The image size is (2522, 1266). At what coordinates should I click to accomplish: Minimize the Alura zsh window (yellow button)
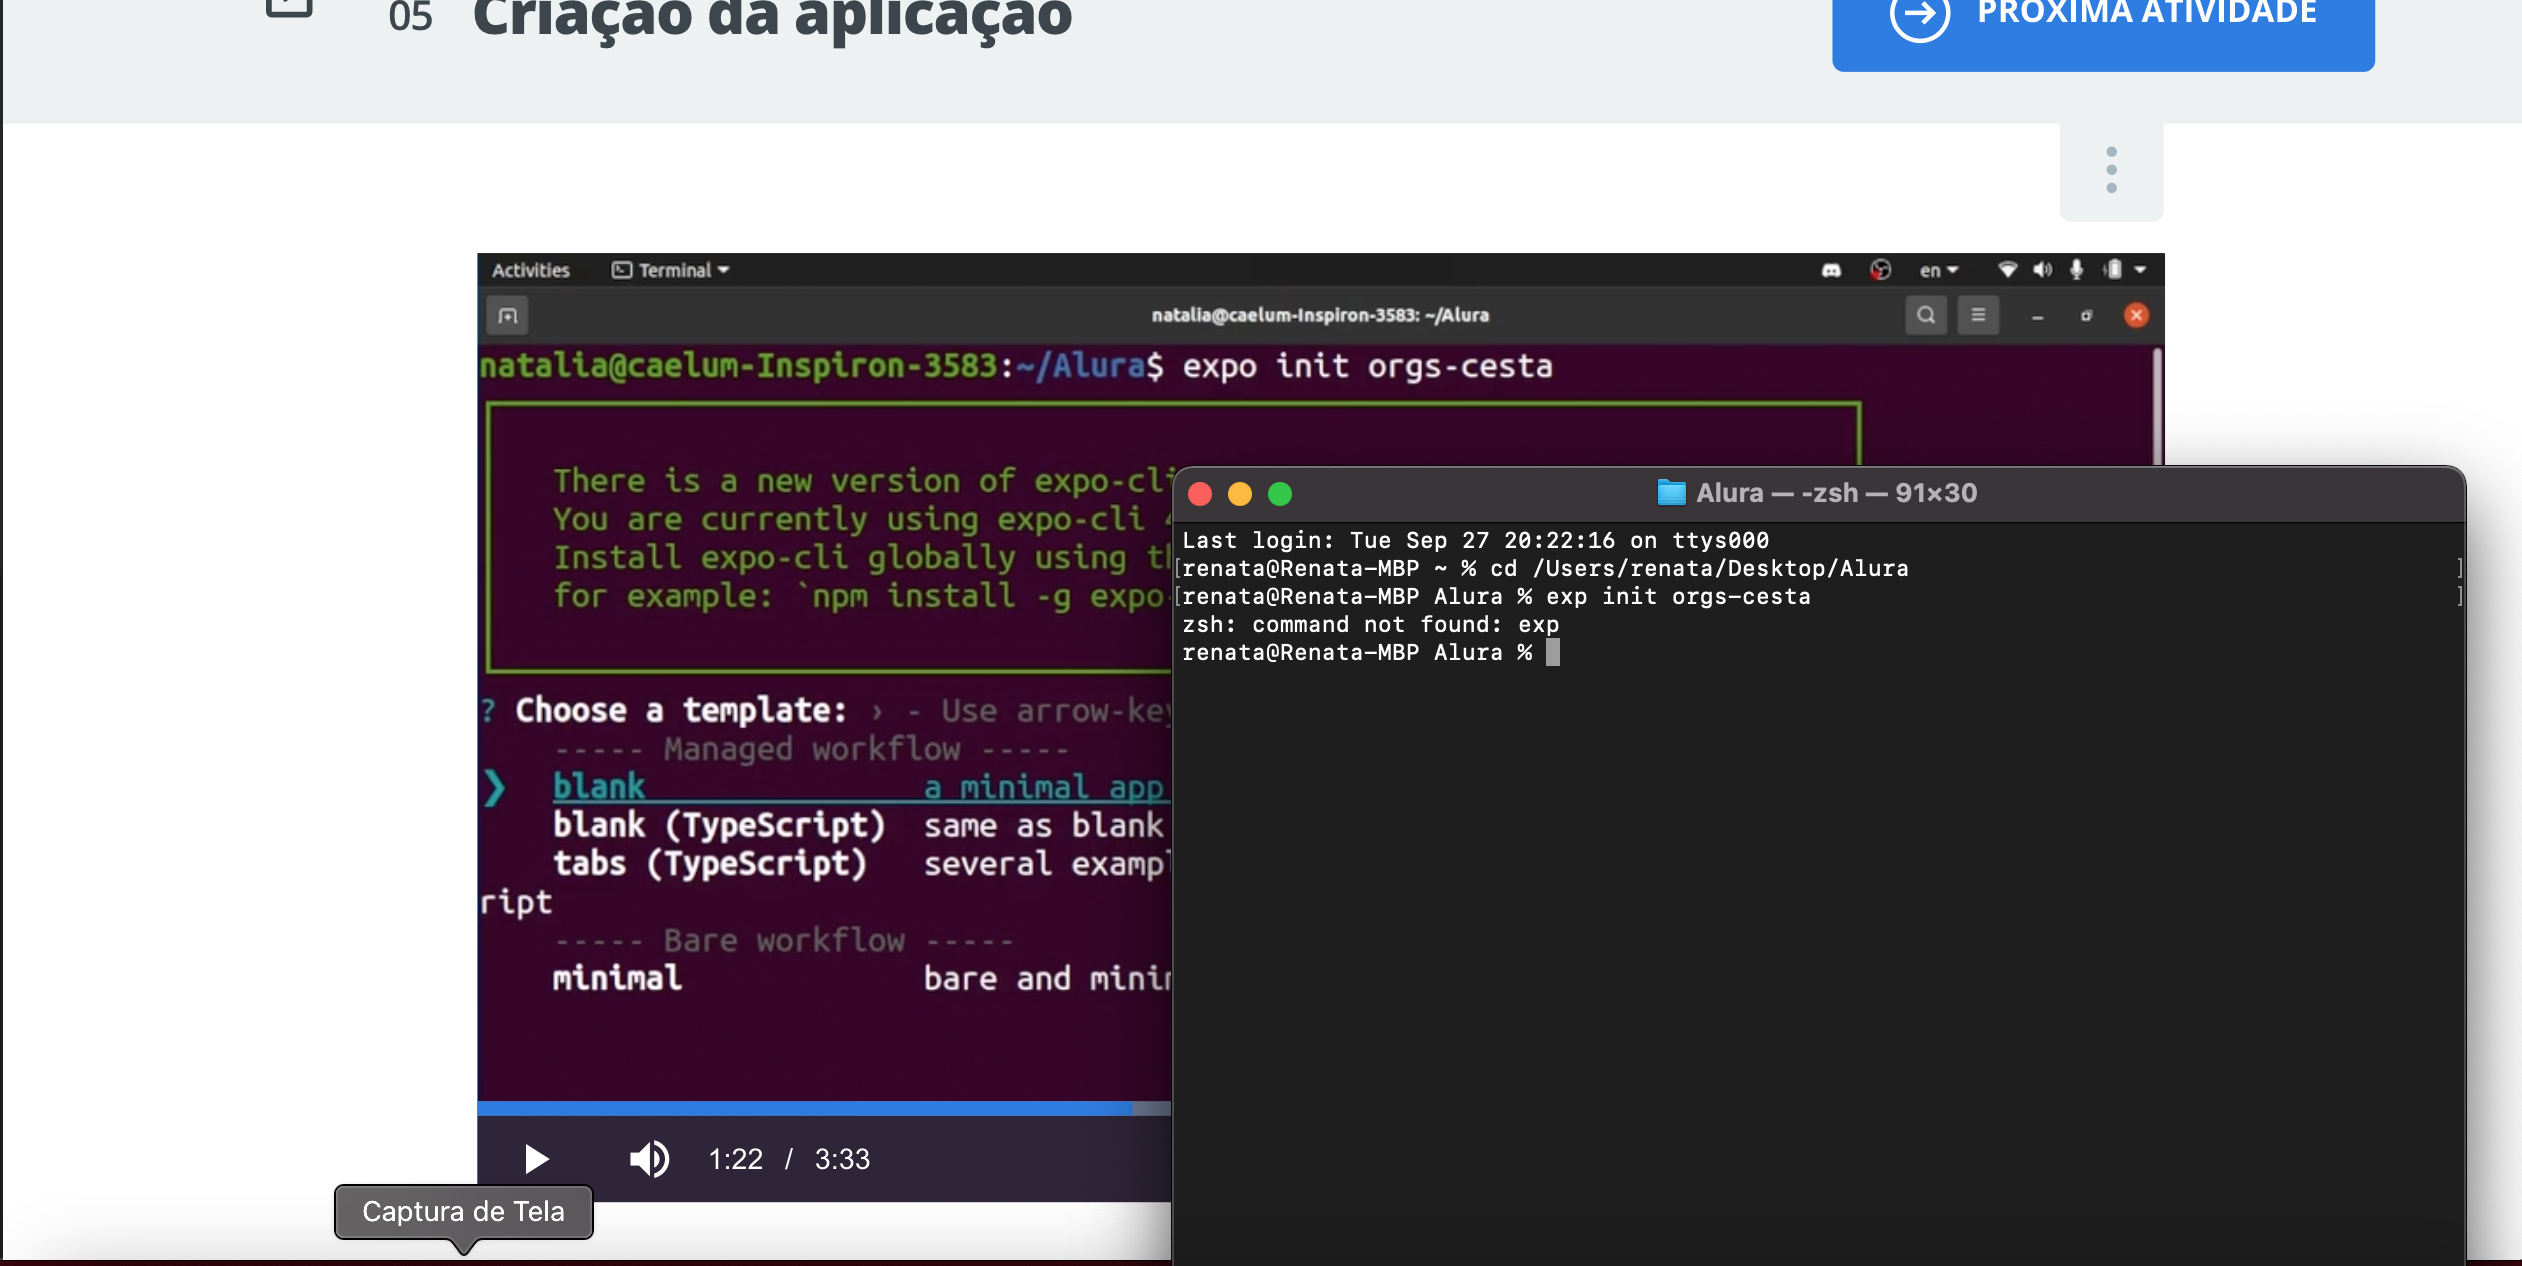click(1240, 494)
